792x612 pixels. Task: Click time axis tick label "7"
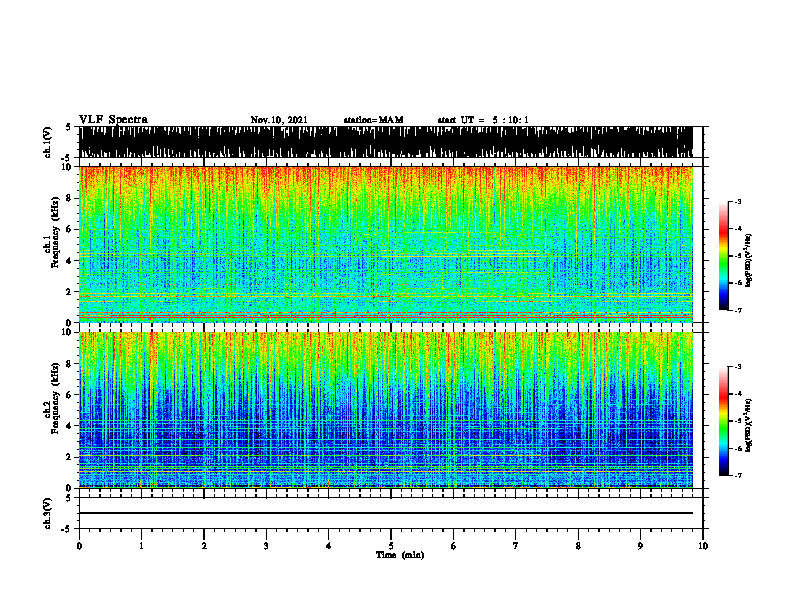[516, 546]
